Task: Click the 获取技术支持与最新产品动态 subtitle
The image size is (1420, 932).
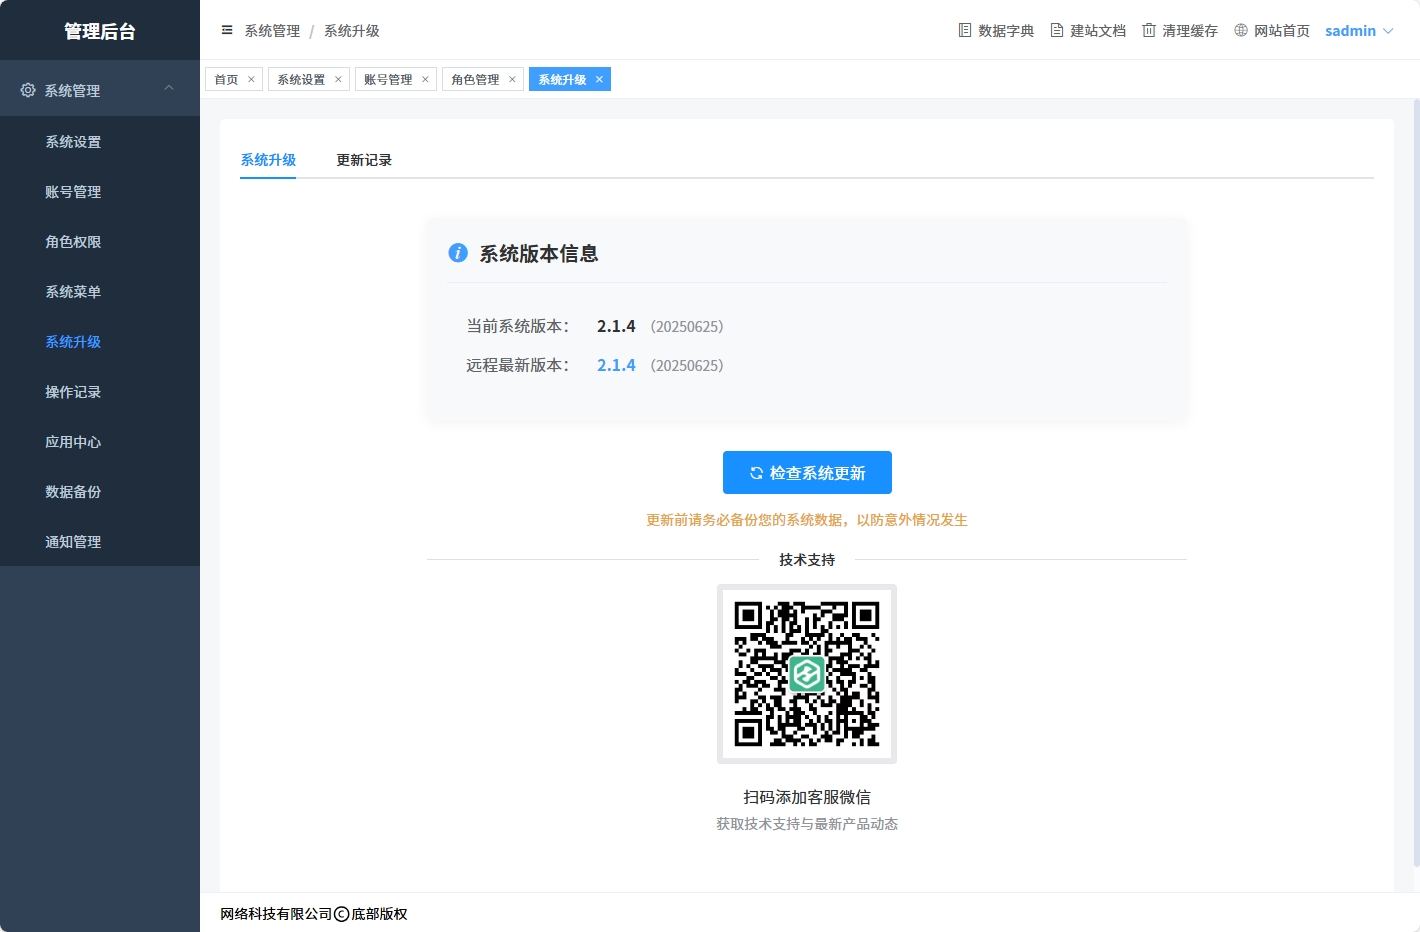Action: pyautogui.click(x=807, y=824)
